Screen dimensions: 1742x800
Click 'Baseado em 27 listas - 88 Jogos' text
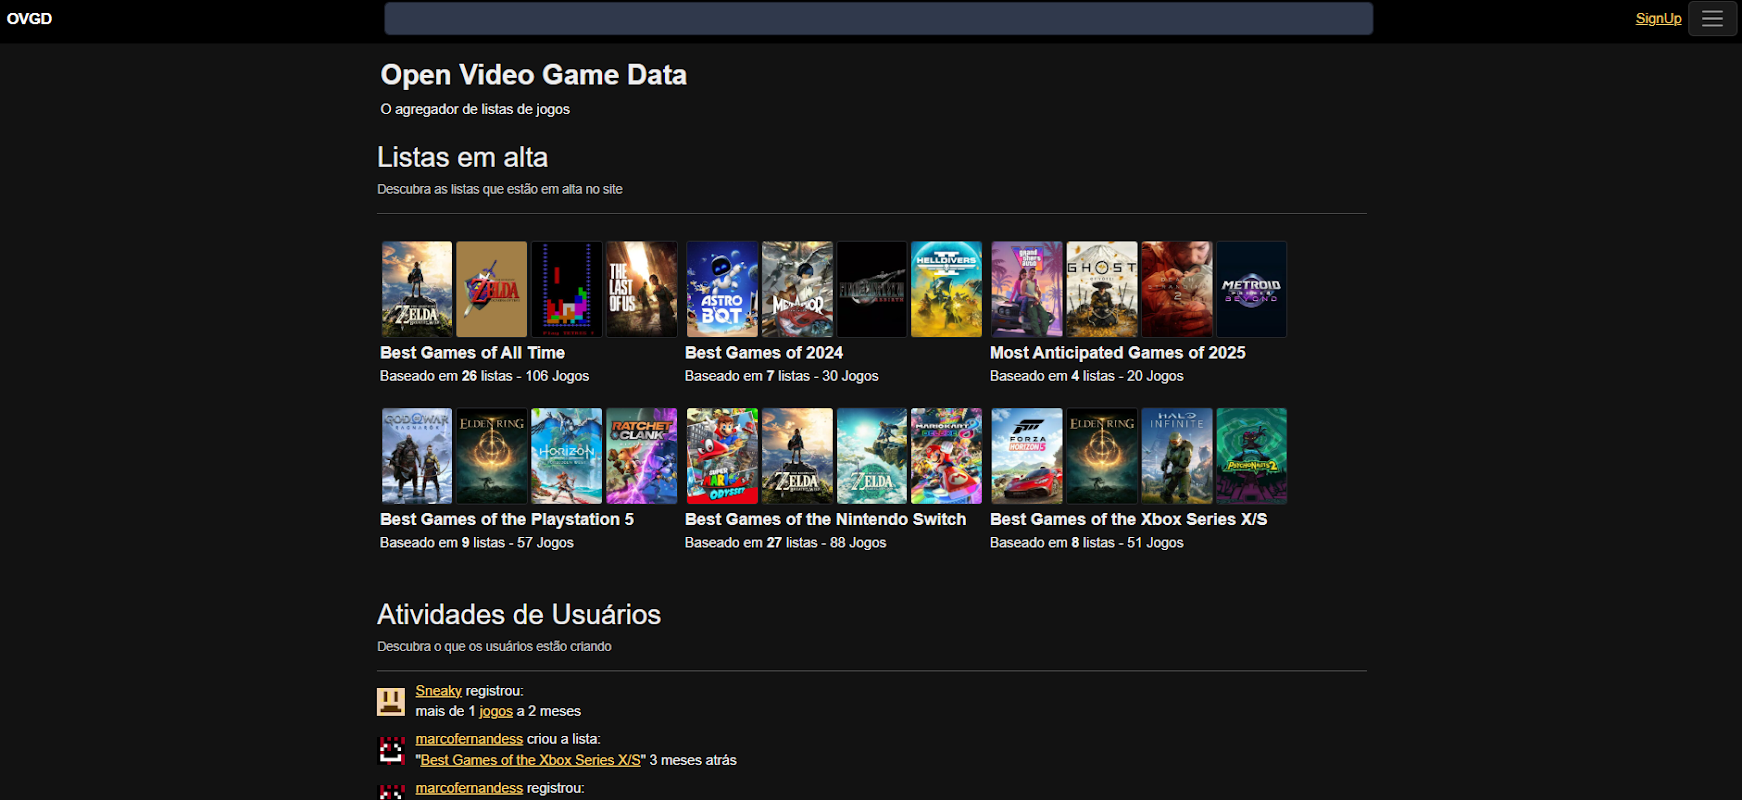coord(786,543)
